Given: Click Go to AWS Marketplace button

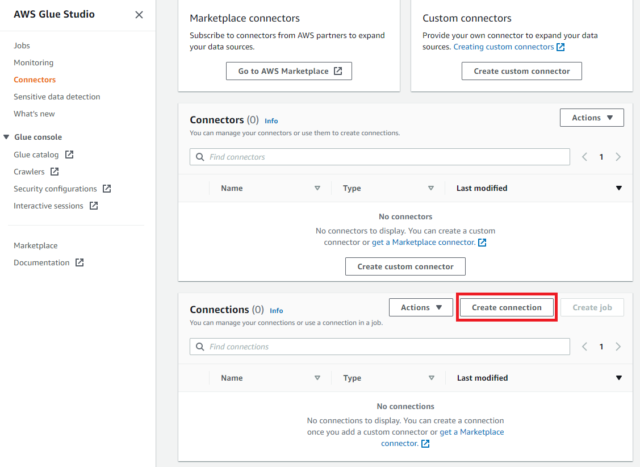Looking at the screenshot, I should pos(289,71).
